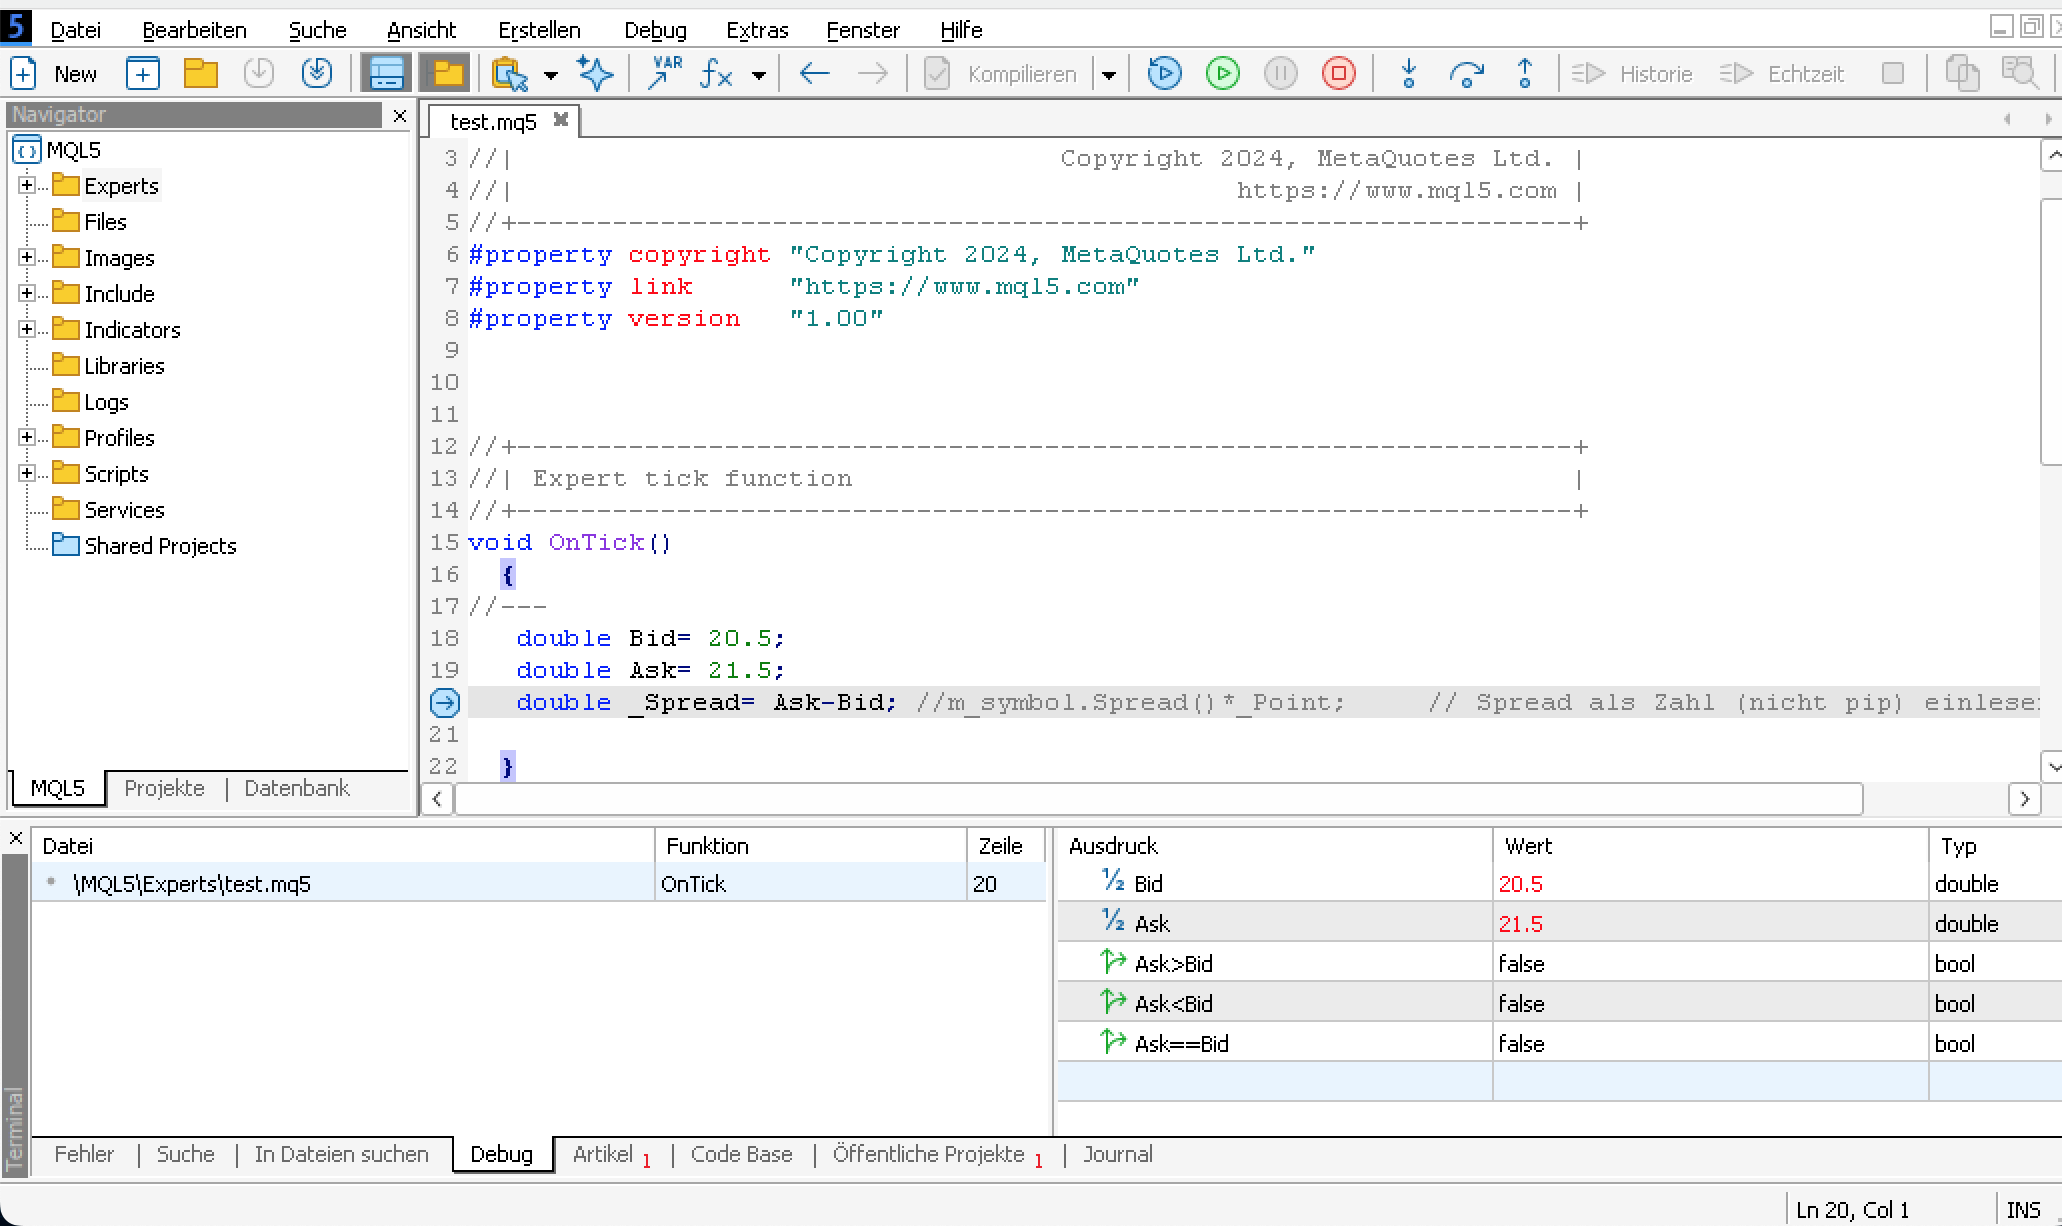Viewport: 2062px width, 1226px height.
Task: Click the Step Over curved arrow icon
Action: pyautogui.click(x=1466, y=73)
